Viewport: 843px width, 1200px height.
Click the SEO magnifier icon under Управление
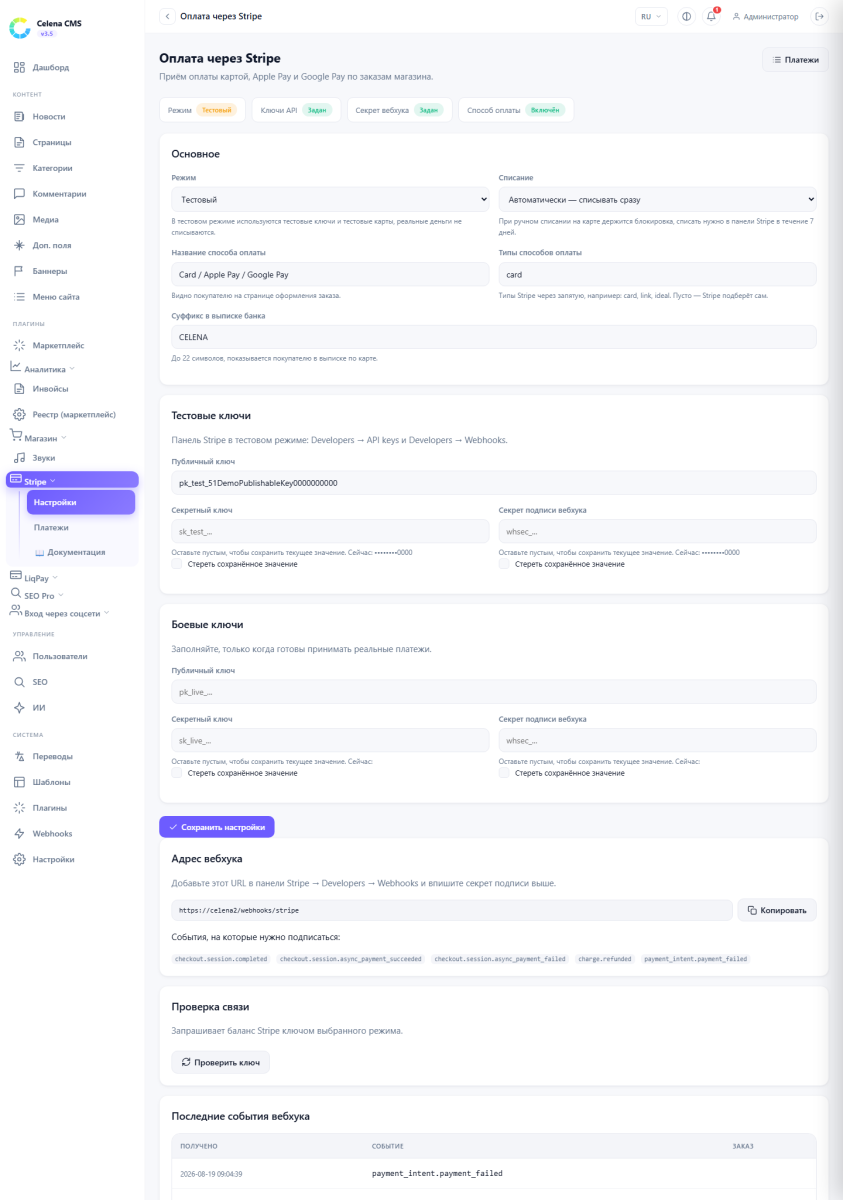click(x=19, y=682)
